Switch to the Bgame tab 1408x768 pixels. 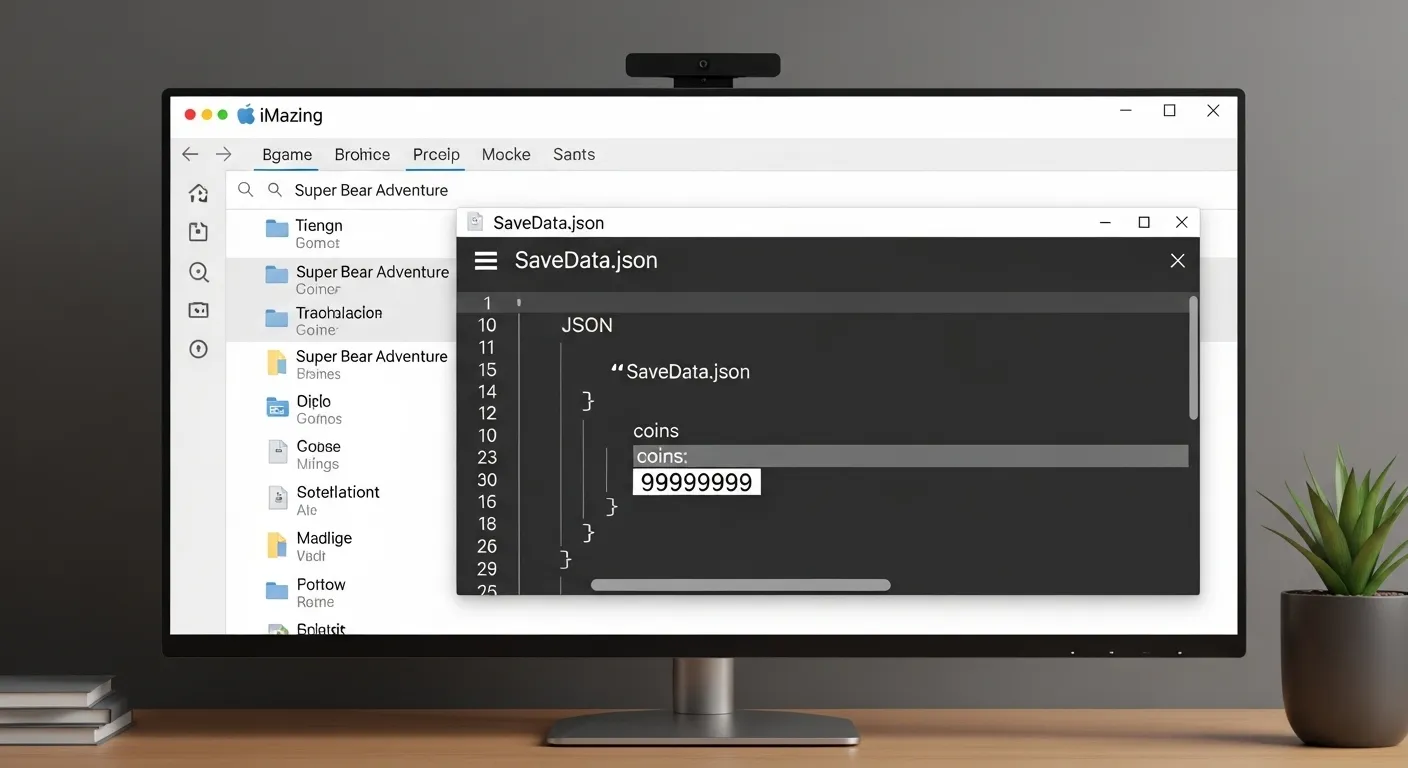(287, 155)
